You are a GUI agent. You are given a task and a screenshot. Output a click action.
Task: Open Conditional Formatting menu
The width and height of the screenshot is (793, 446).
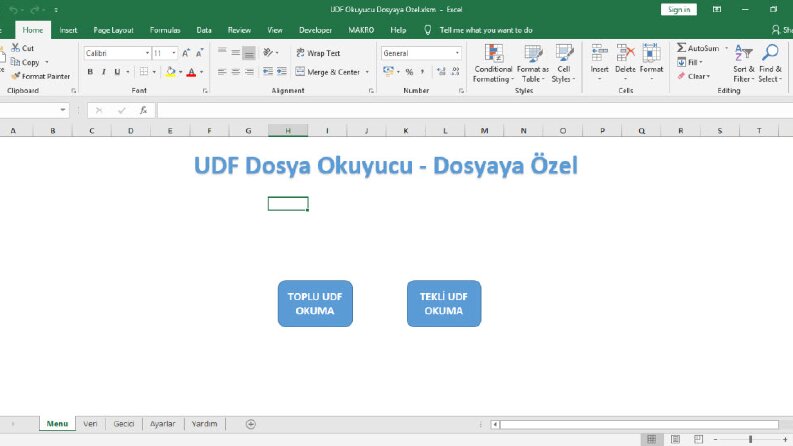[493, 63]
